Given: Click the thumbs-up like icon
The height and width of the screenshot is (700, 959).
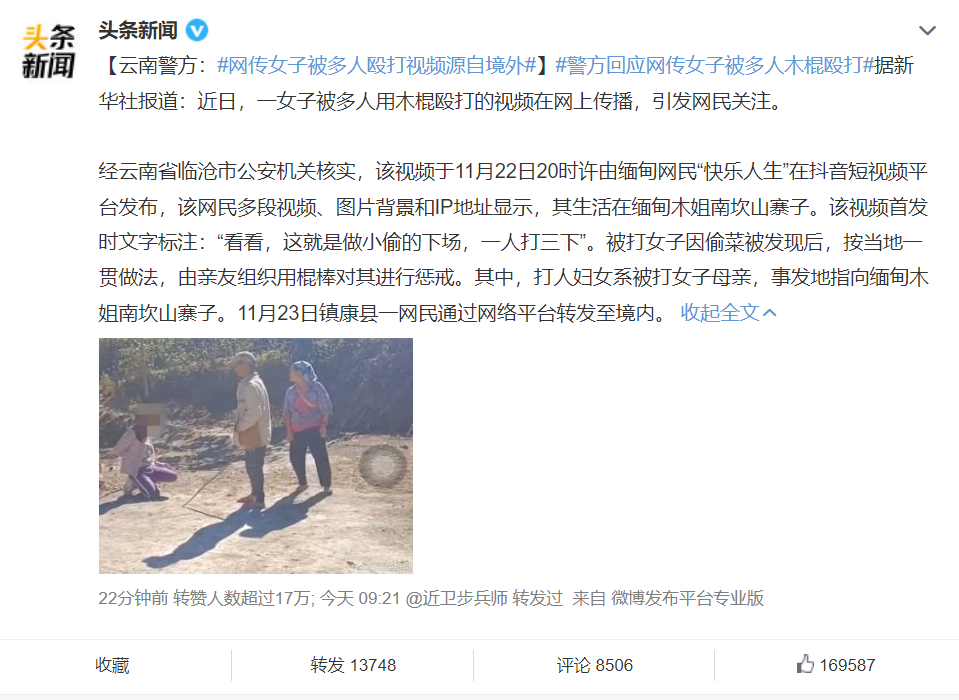Looking at the screenshot, I should [x=805, y=664].
